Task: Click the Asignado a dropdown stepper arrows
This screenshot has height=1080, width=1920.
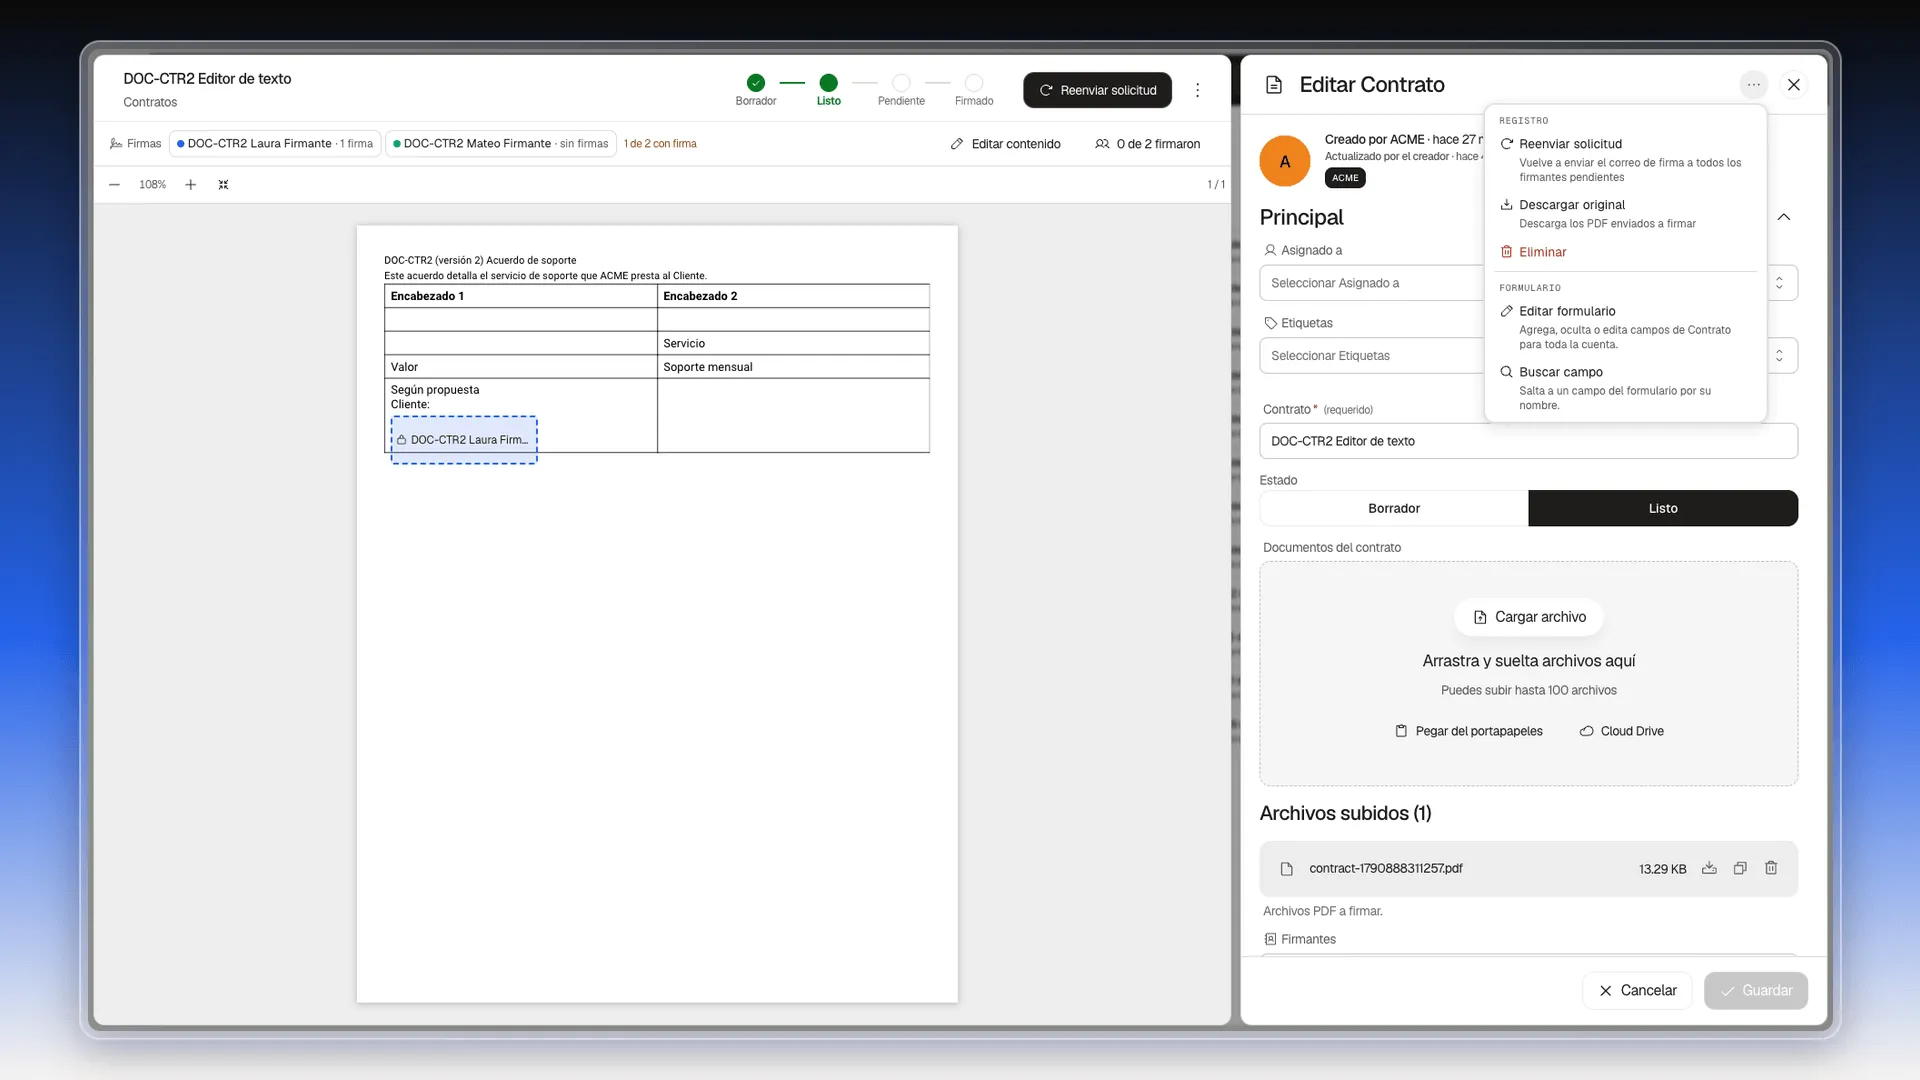Action: pyautogui.click(x=1780, y=283)
